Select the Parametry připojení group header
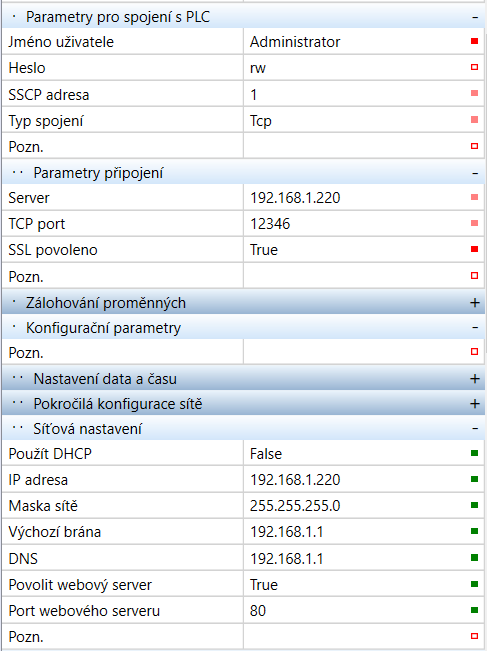Viewport: 487px width, 651px height. [x=243, y=173]
